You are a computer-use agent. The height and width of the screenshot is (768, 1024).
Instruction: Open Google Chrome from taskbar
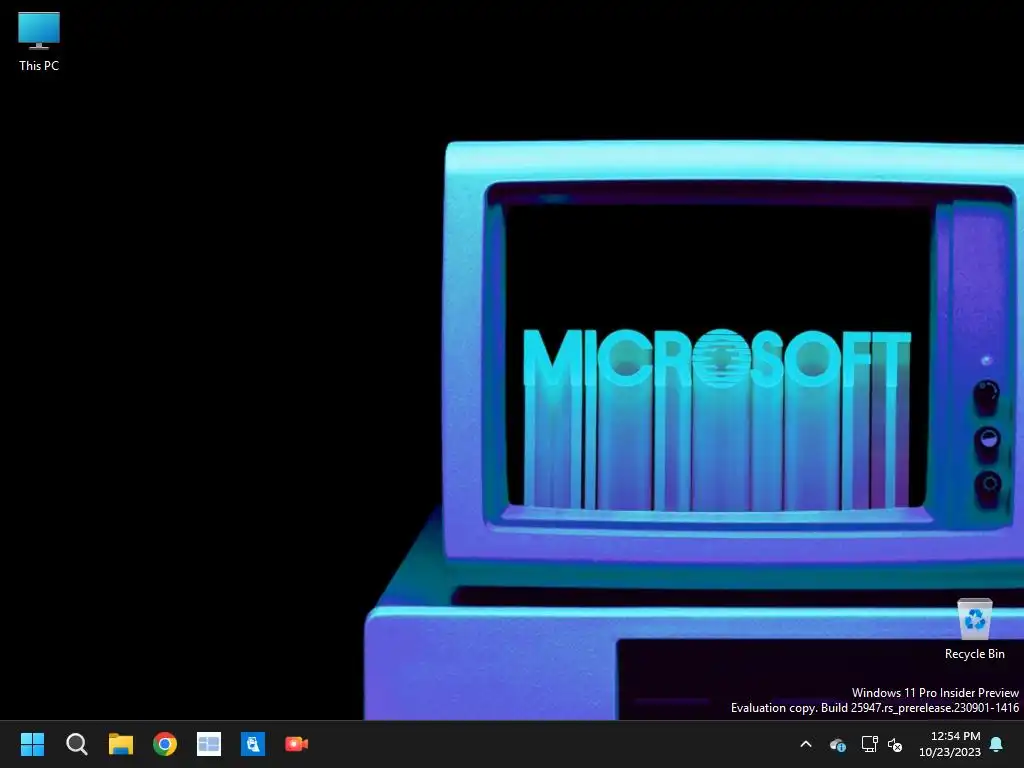click(165, 744)
